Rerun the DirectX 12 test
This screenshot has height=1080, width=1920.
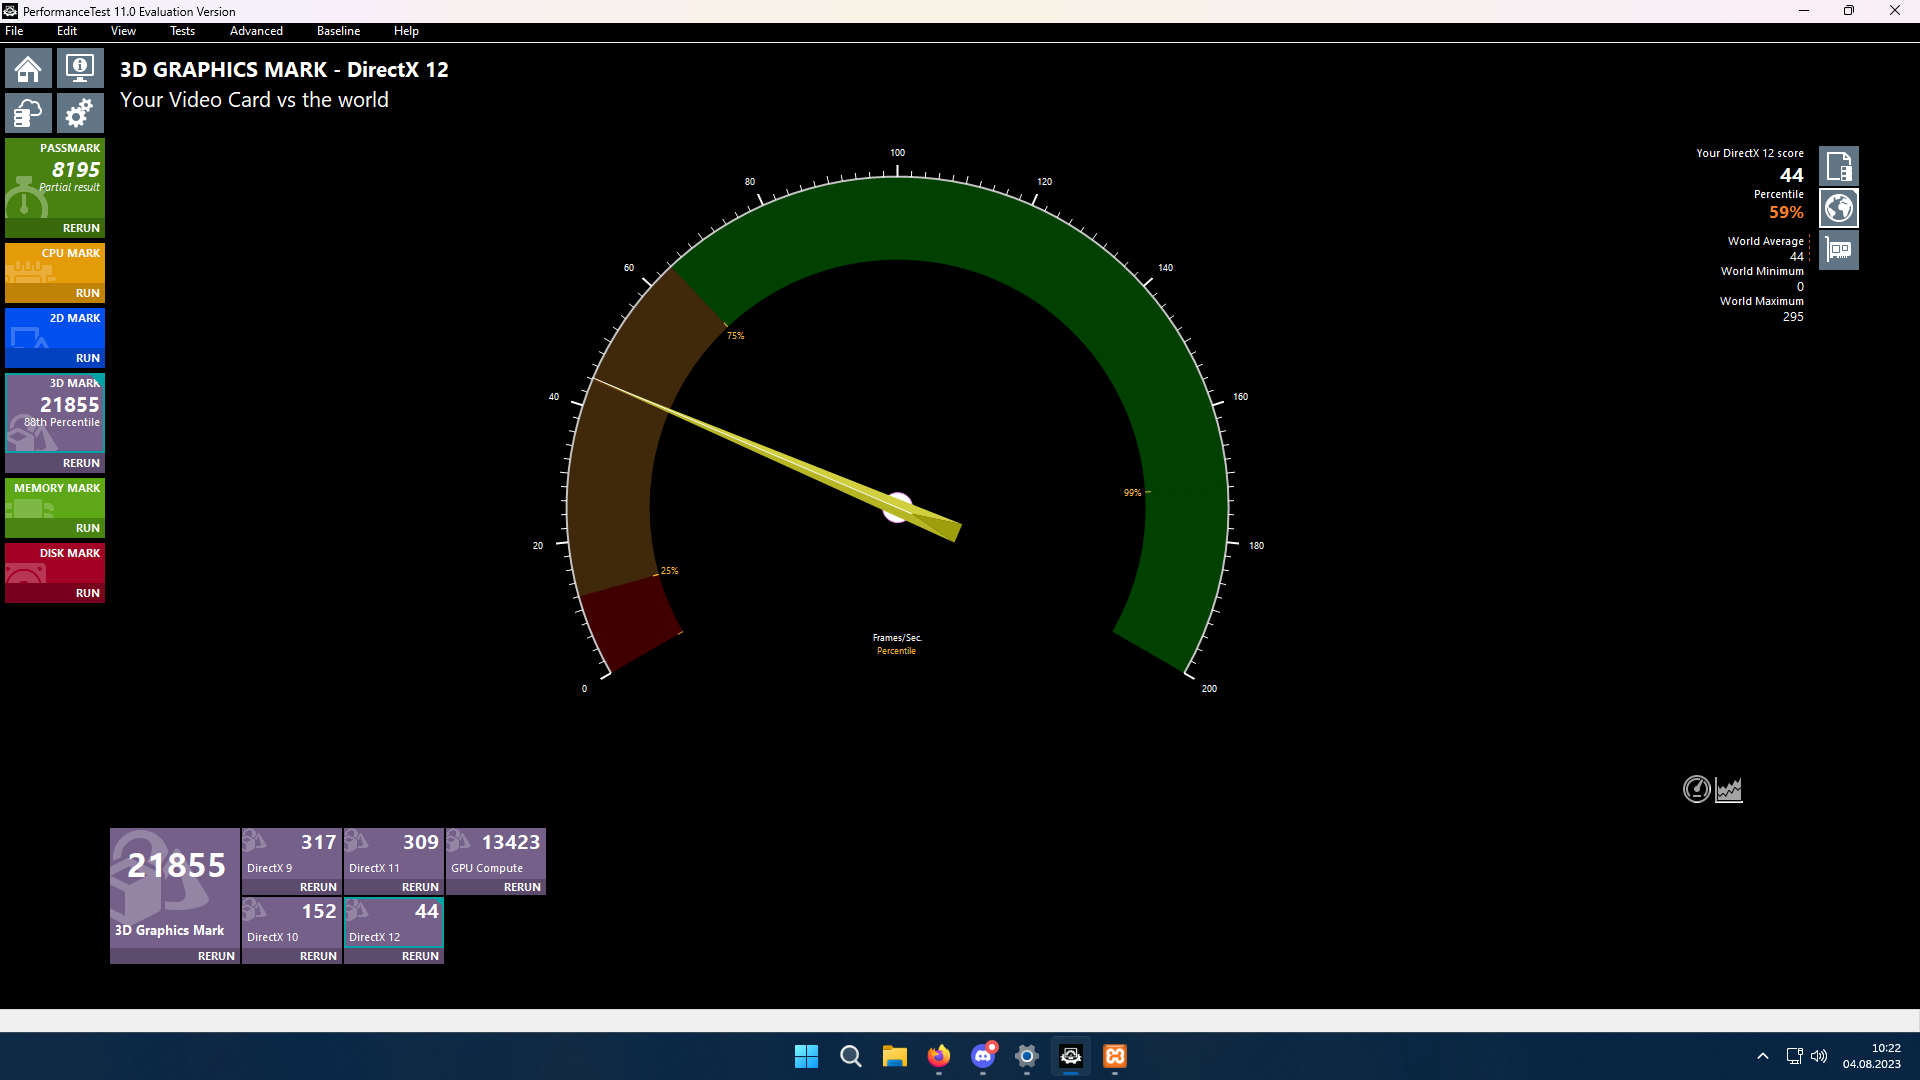pos(420,956)
